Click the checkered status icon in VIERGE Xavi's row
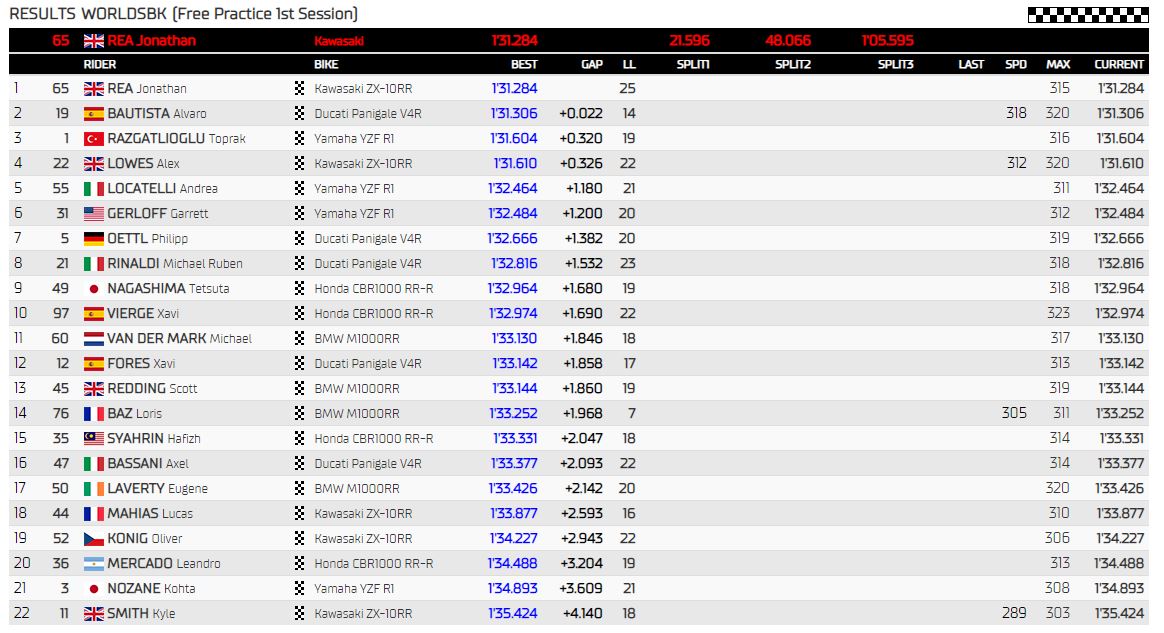The height and width of the screenshot is (633, 1164). click(299, 313)
